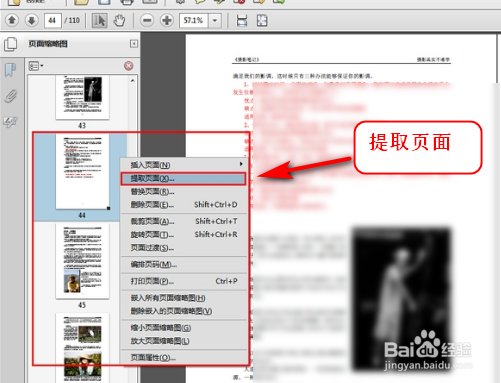Screen dimensions: 501x383
Task: Select the page 46 thumbnail with photos
Action: [82, 348]
